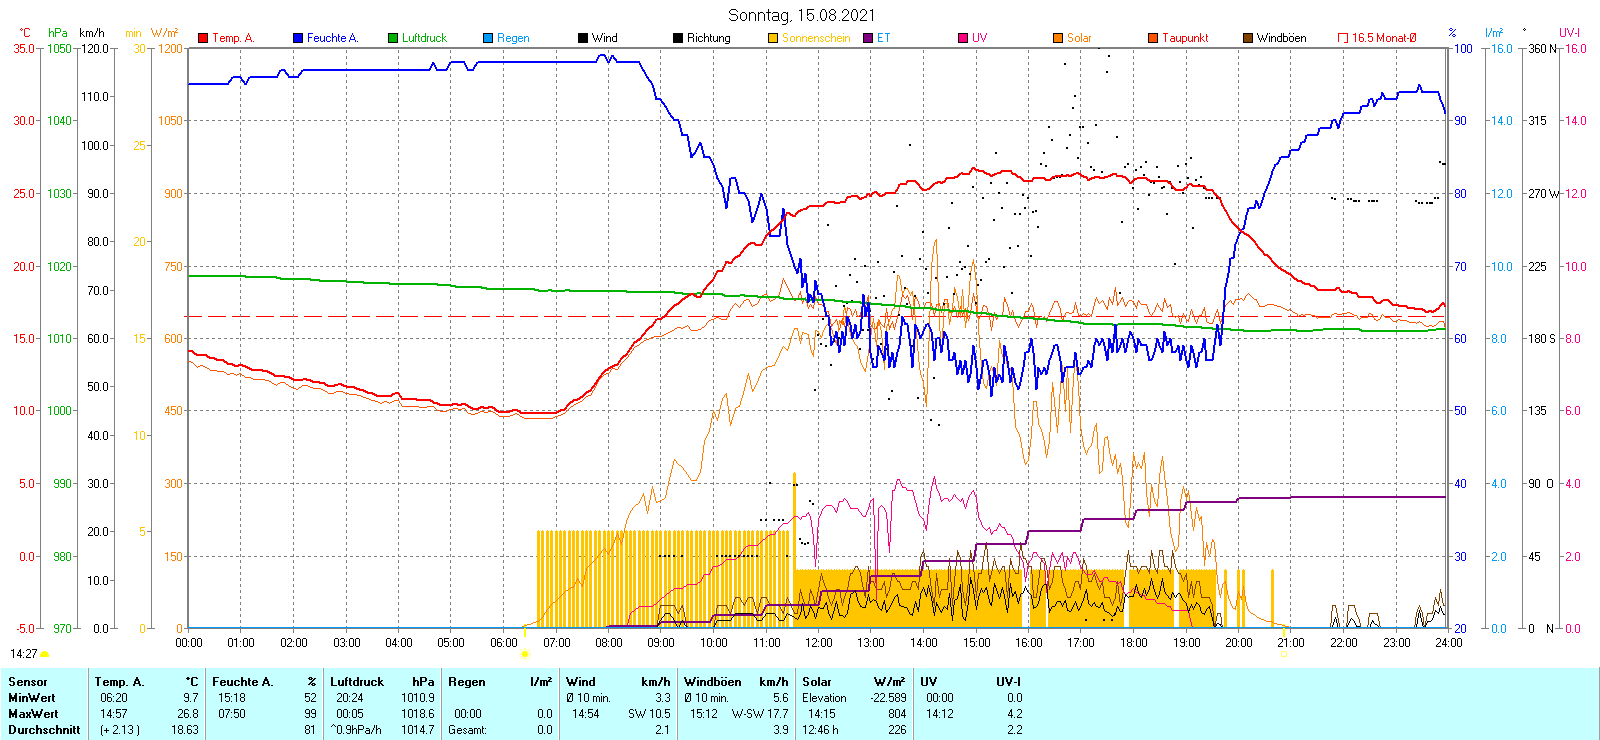Click the average solar value 226
The width and height of the screenshot is (1600, 740).
tap(897, 730)
